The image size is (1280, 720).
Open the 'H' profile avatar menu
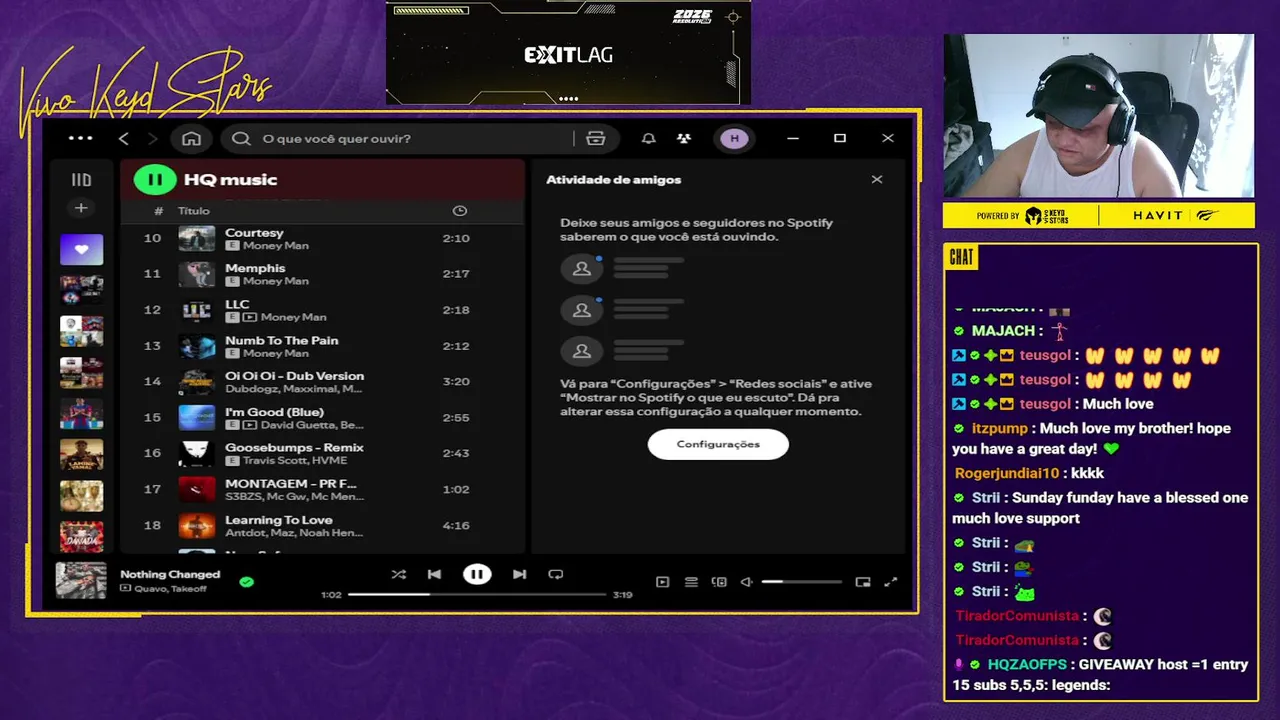[x=735, y=138]
